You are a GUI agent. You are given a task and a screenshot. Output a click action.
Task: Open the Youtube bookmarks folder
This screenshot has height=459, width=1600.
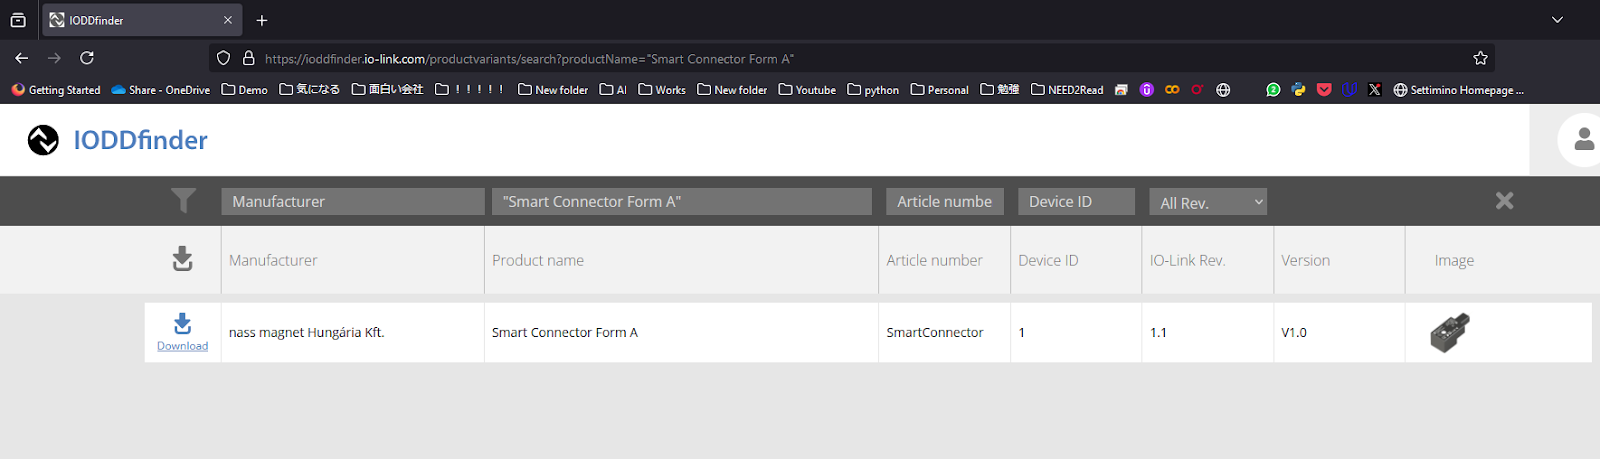tap(807, 90)
